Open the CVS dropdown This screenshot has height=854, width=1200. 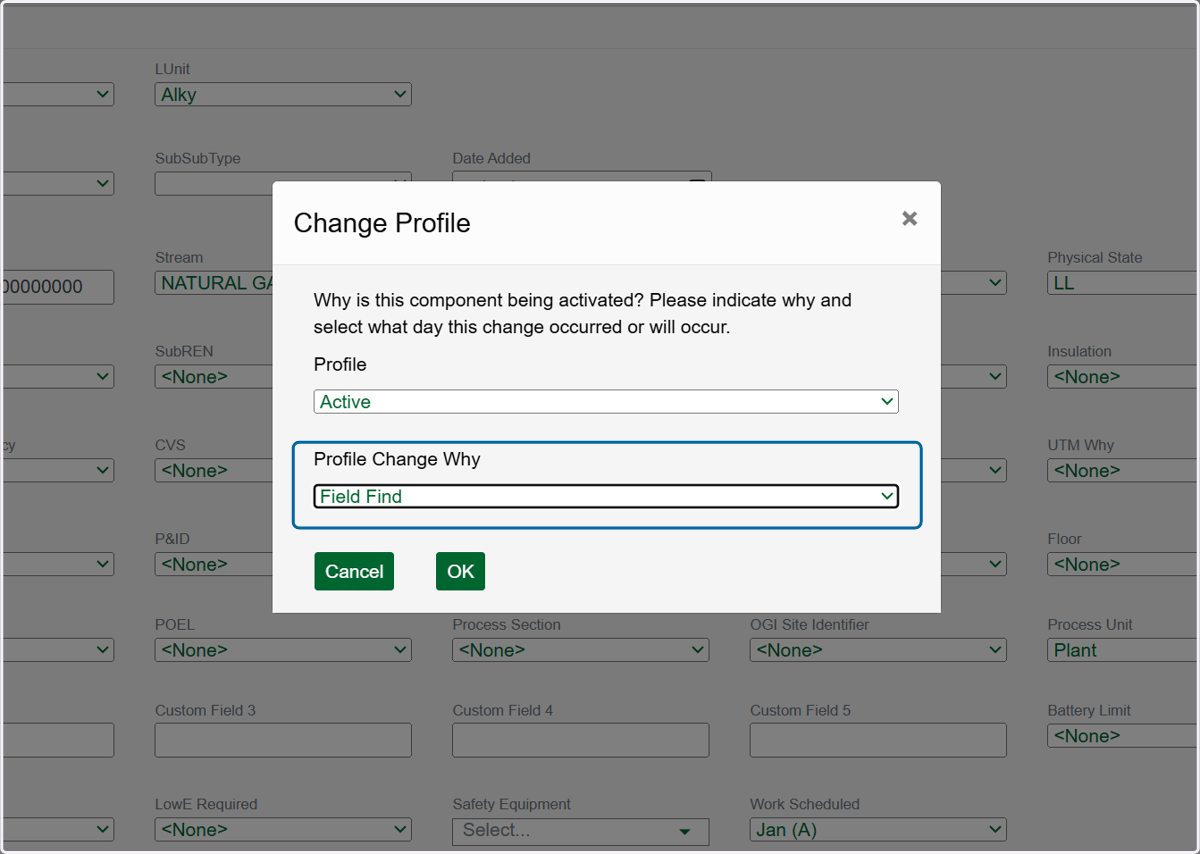214,470
